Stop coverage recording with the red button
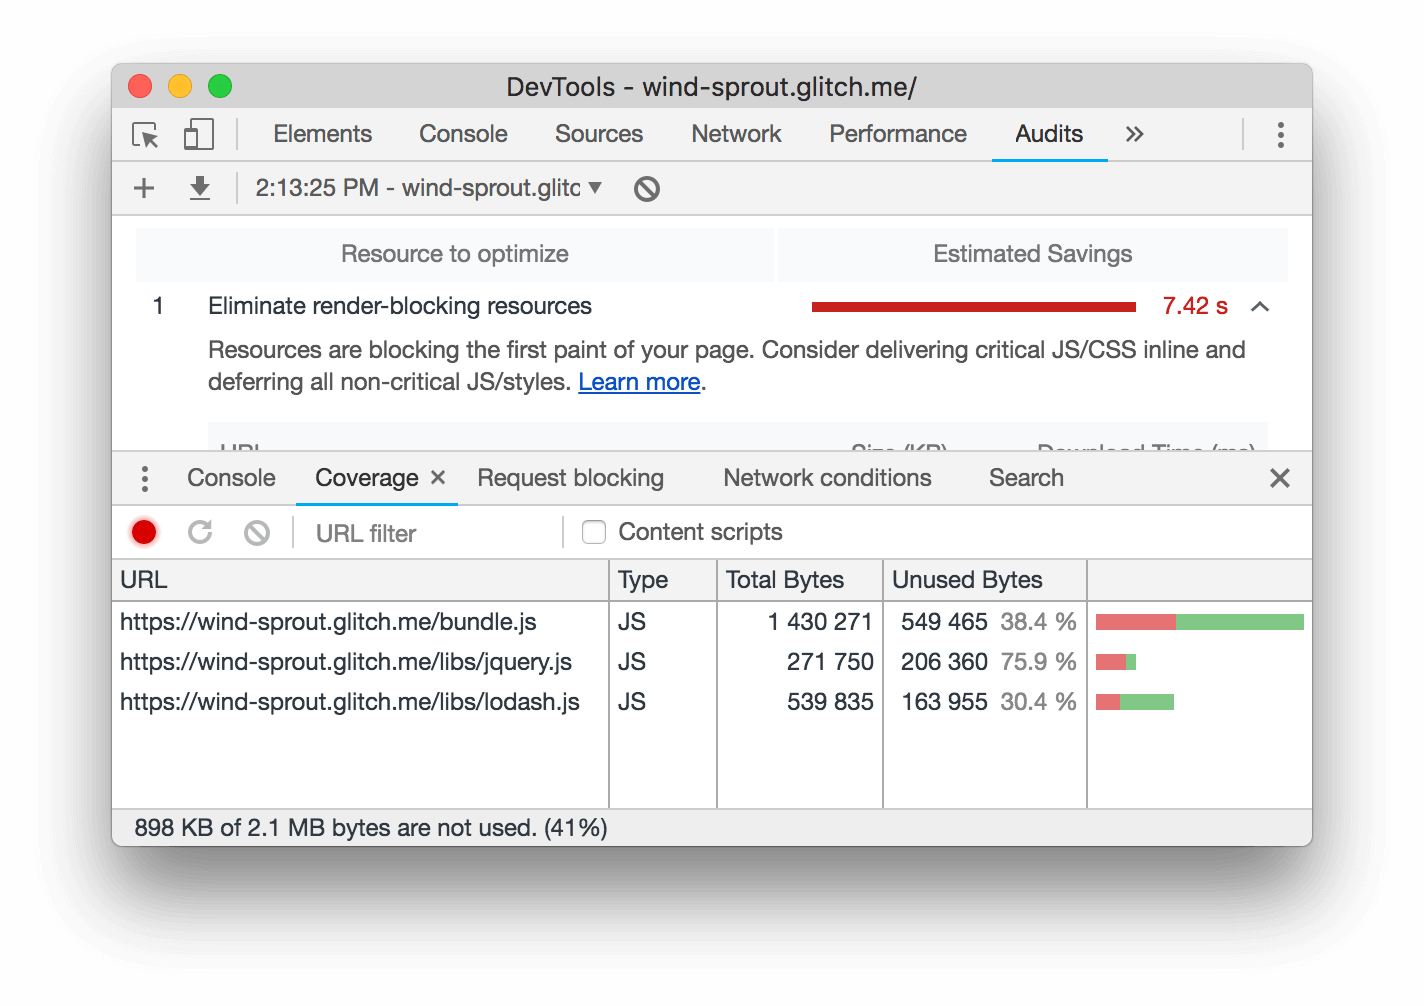The height and width of the screenshot is (1006, 1424). coord(144,532)
